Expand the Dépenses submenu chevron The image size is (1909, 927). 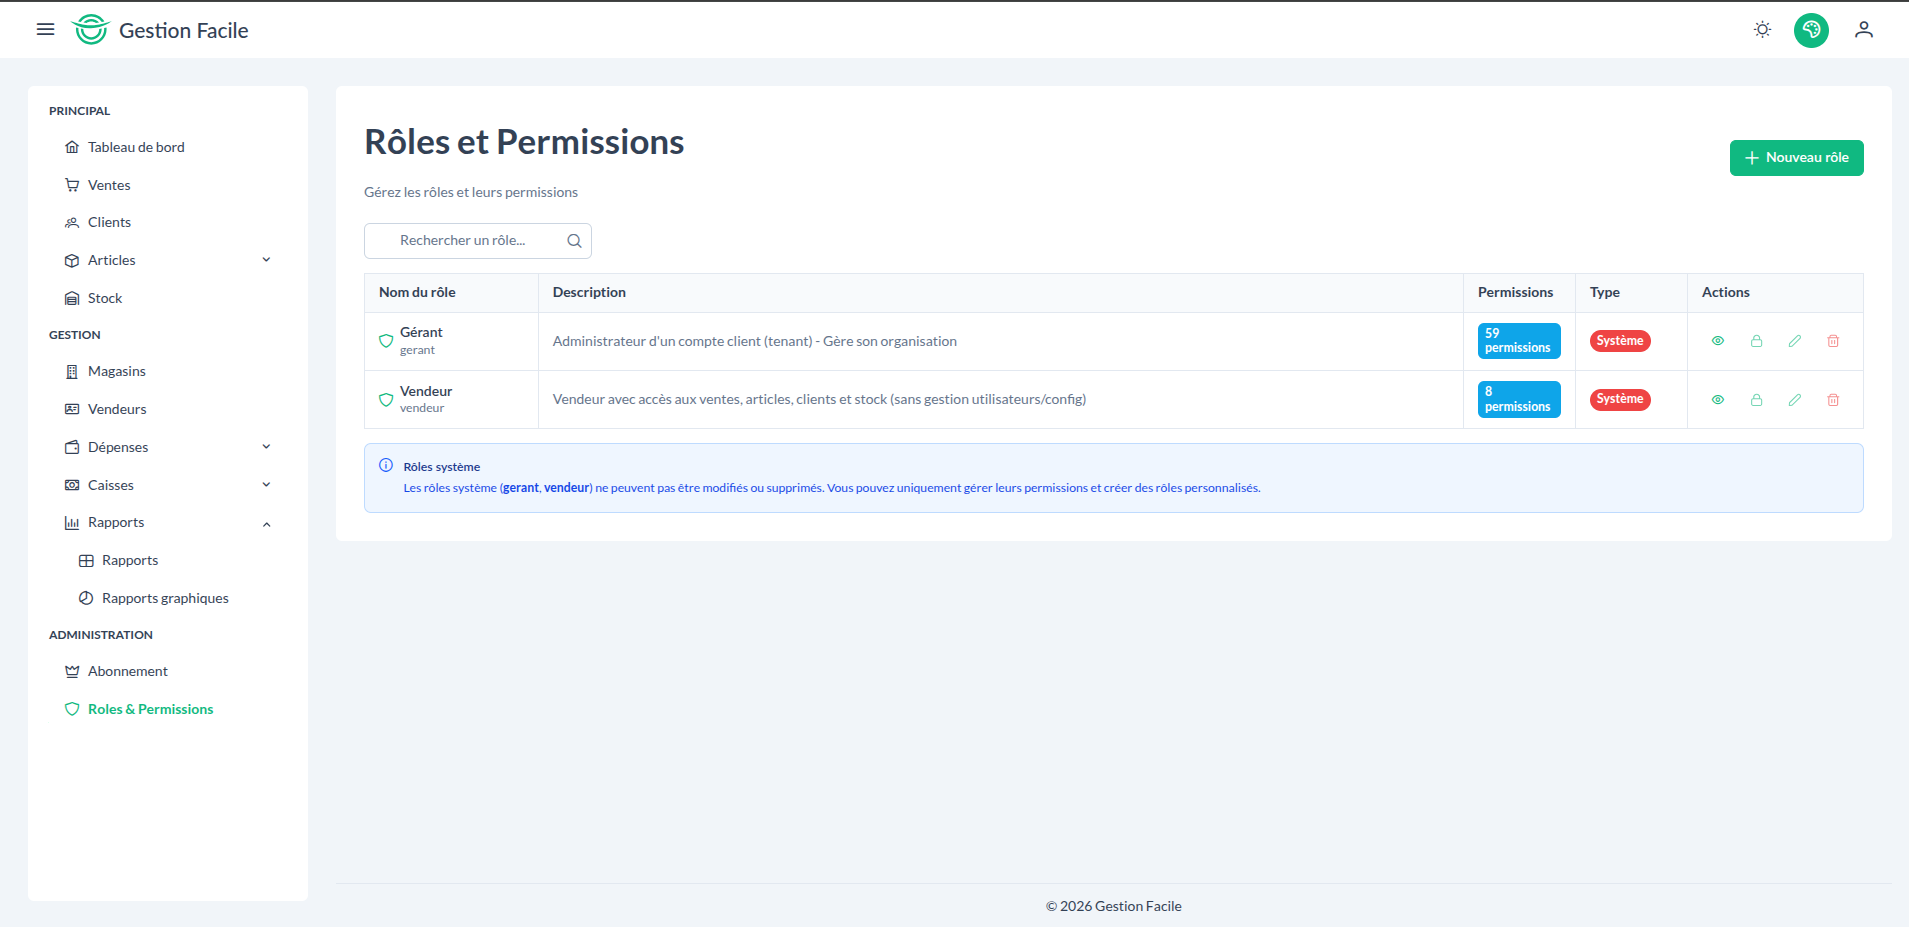[266, 447]
